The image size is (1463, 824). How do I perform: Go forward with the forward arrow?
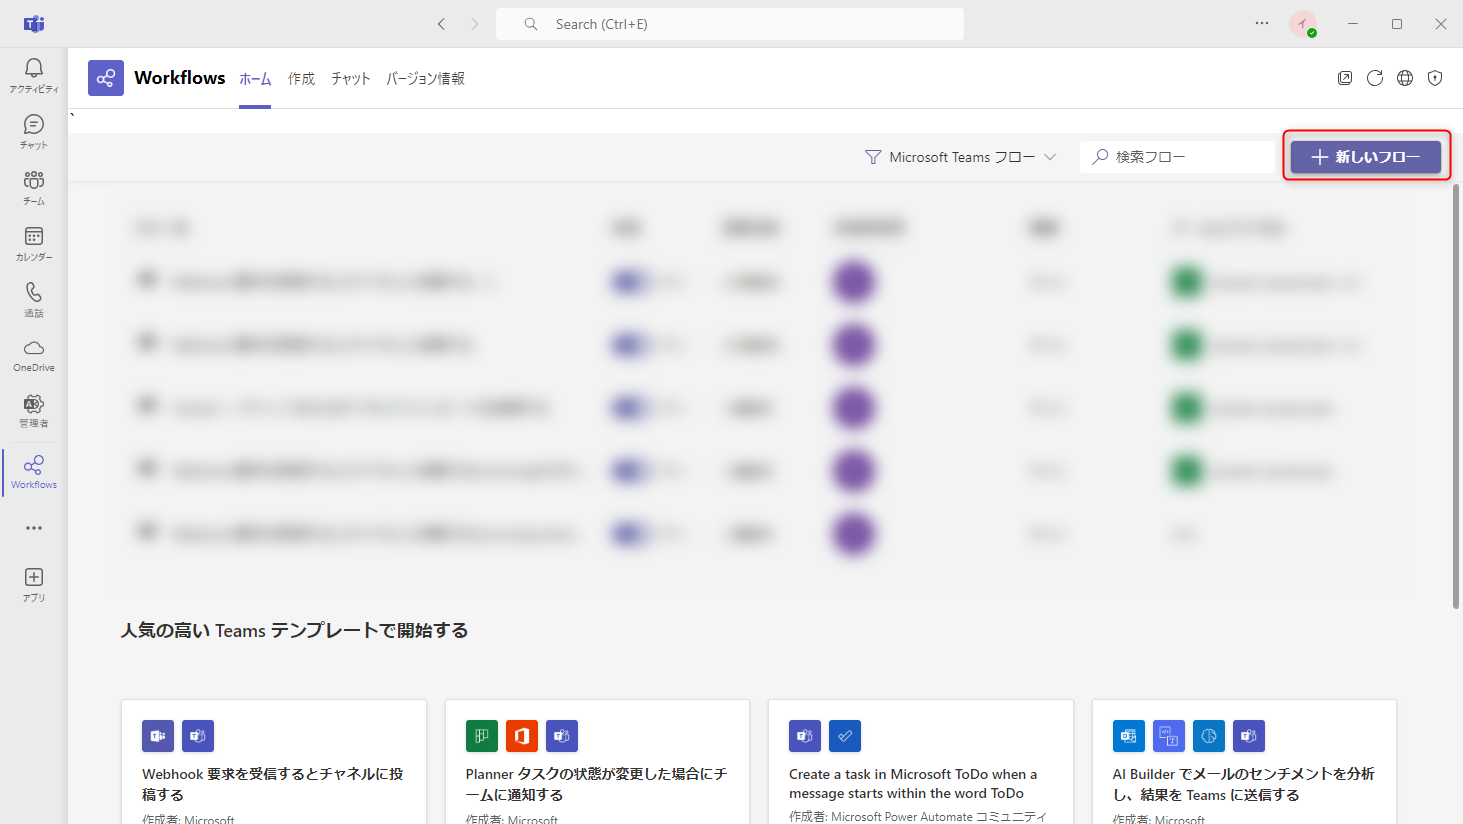[475, 24]
